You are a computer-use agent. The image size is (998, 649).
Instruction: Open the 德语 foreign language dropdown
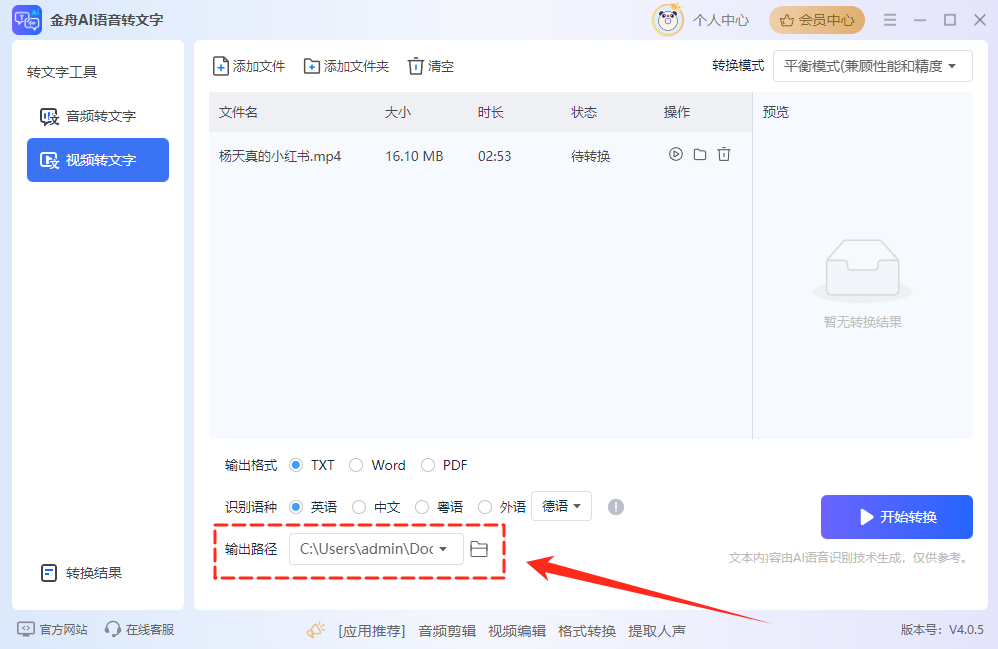pos(561,506)
